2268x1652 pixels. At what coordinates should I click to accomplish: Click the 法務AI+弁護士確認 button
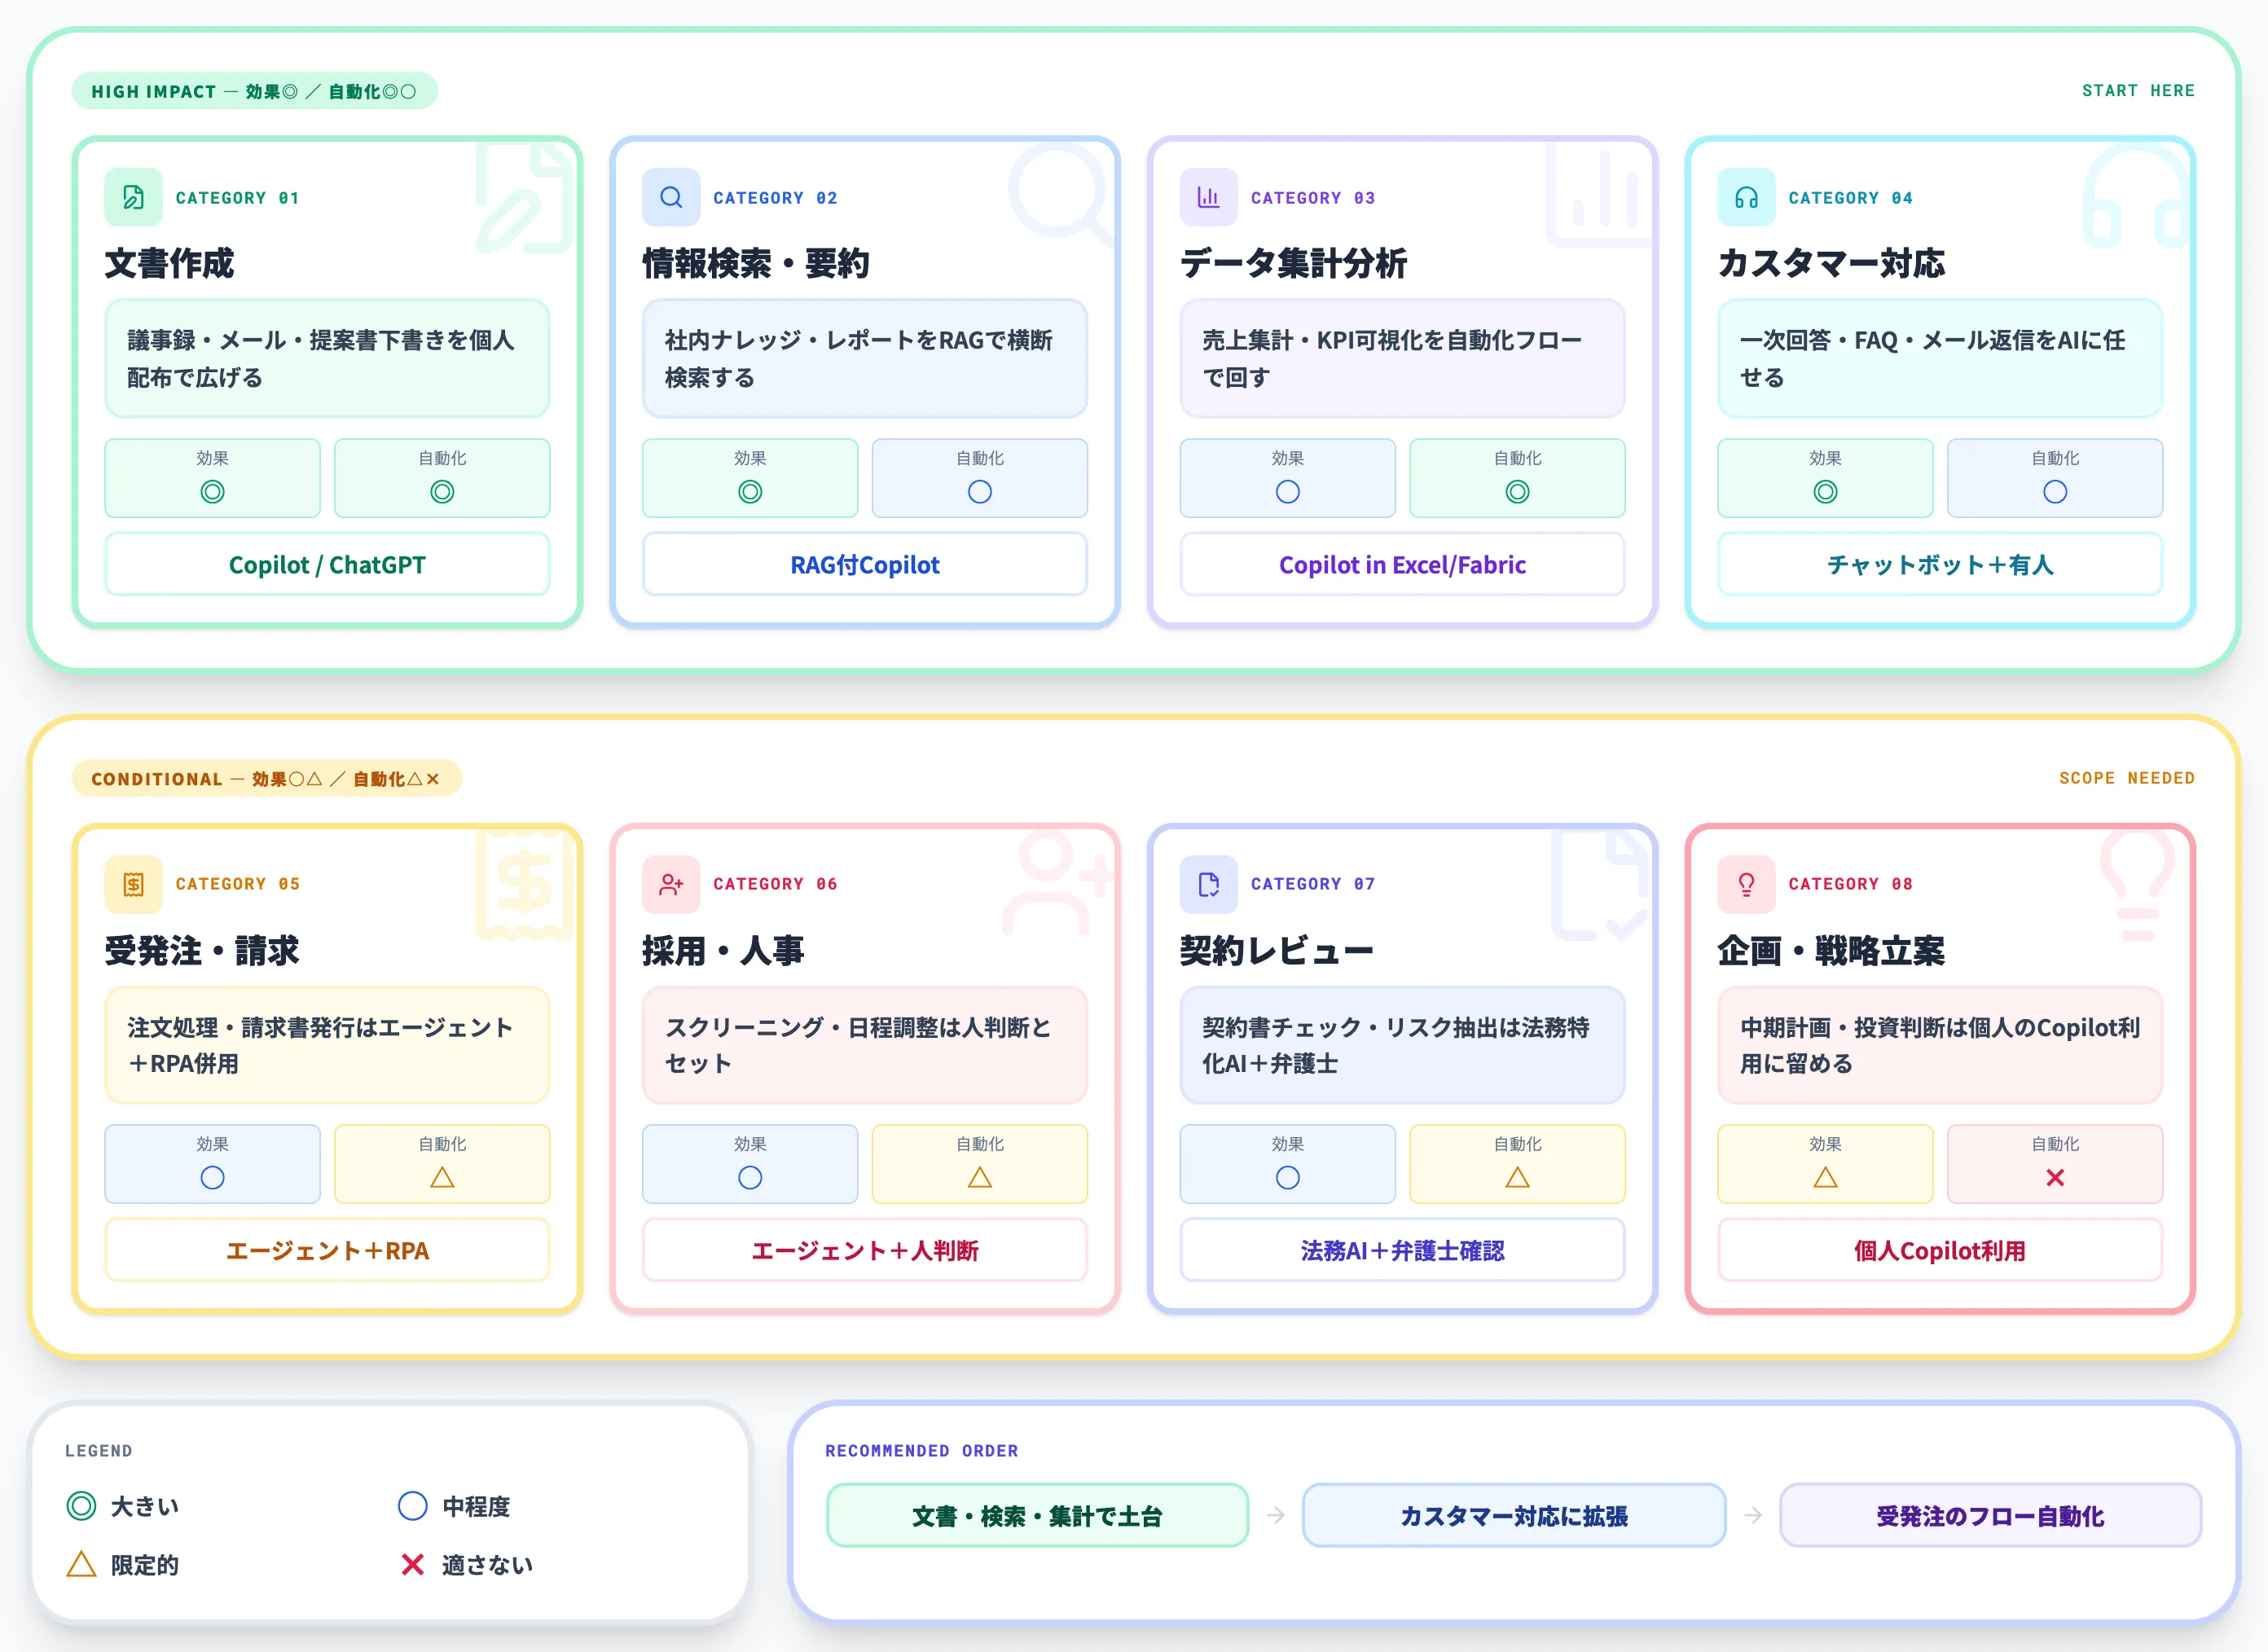(x=1402, y=1251)
